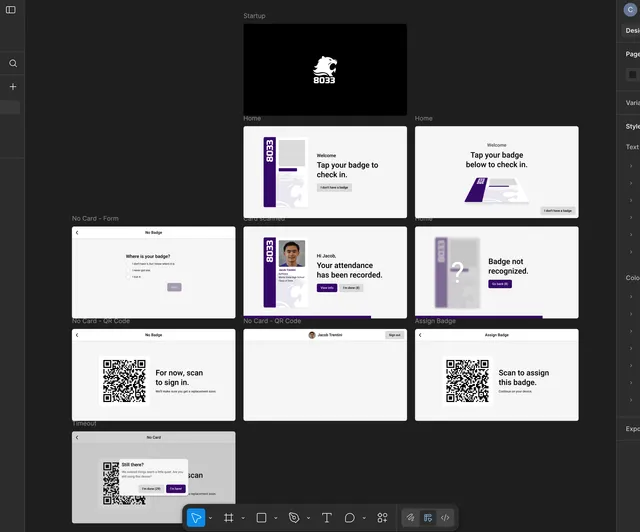Switch to Dev Mode code toggle
The height and width of the screenshot is (532, 640).
445,518
